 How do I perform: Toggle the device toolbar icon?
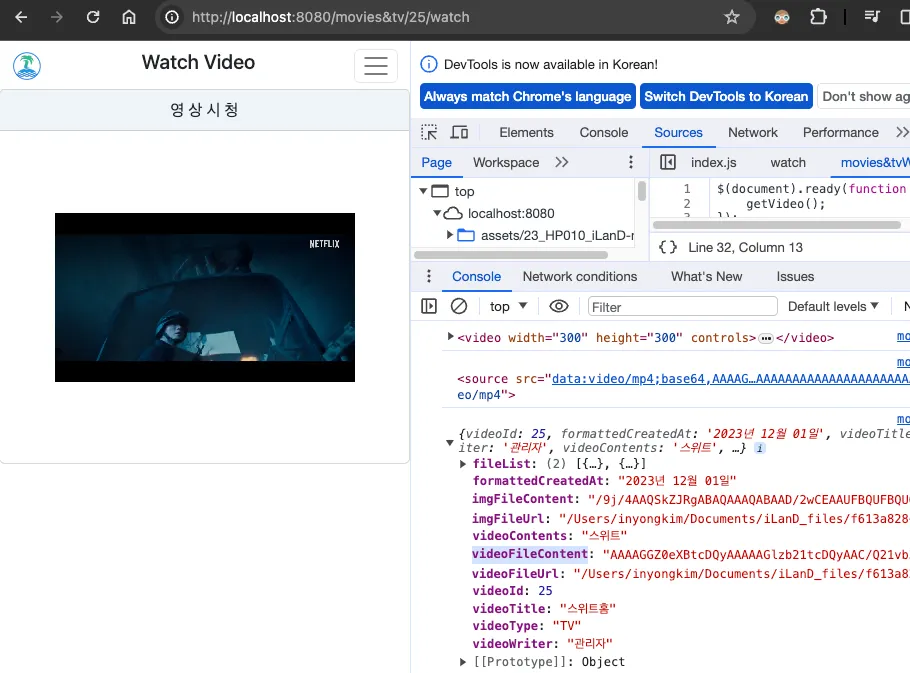pyautogui.click(x=459, y=132)
